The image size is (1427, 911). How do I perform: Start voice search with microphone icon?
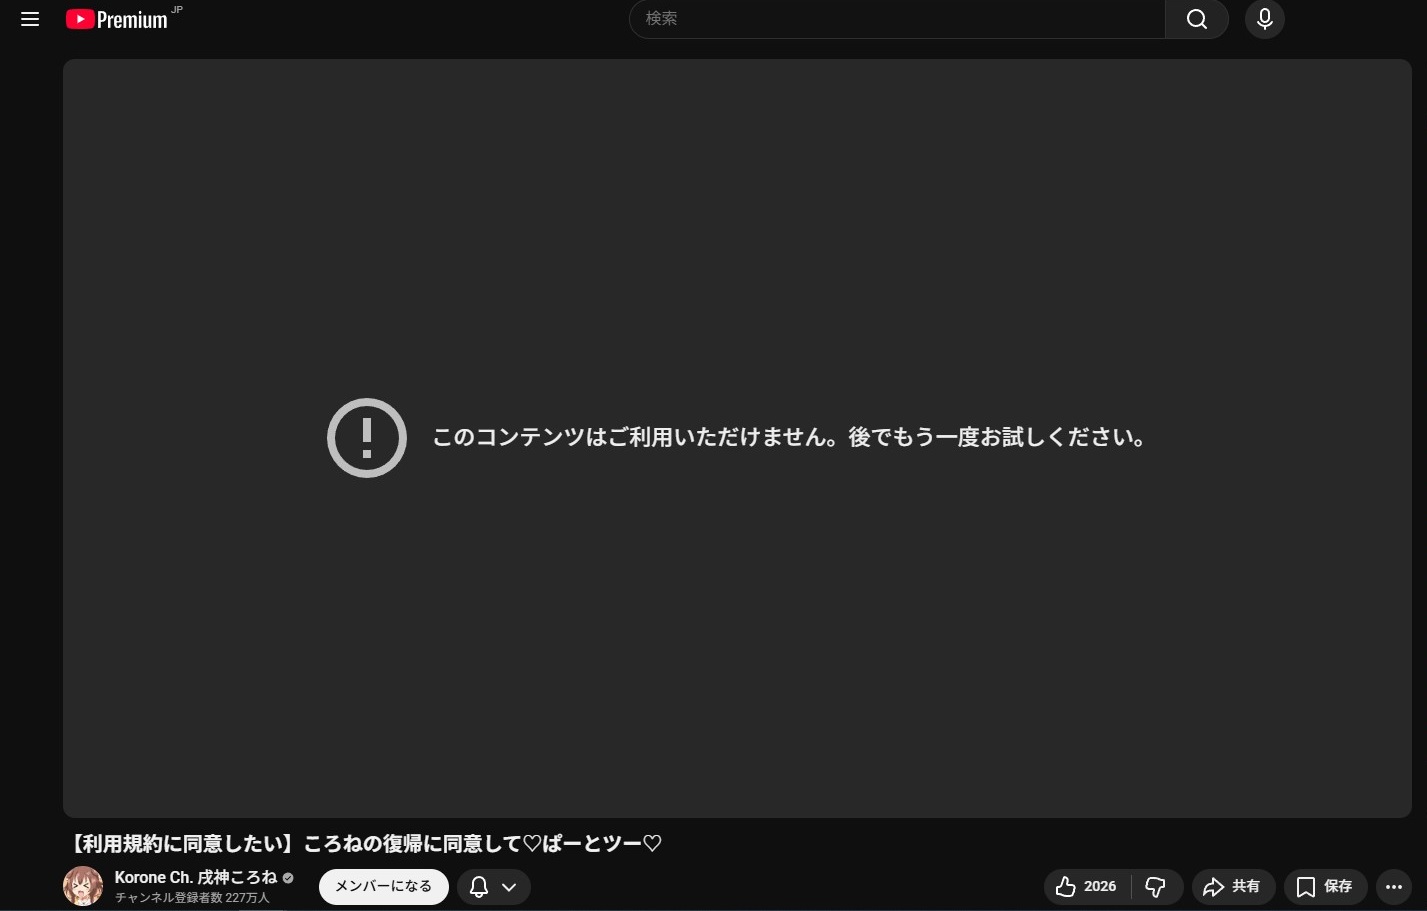click(x=1264, y=19)
